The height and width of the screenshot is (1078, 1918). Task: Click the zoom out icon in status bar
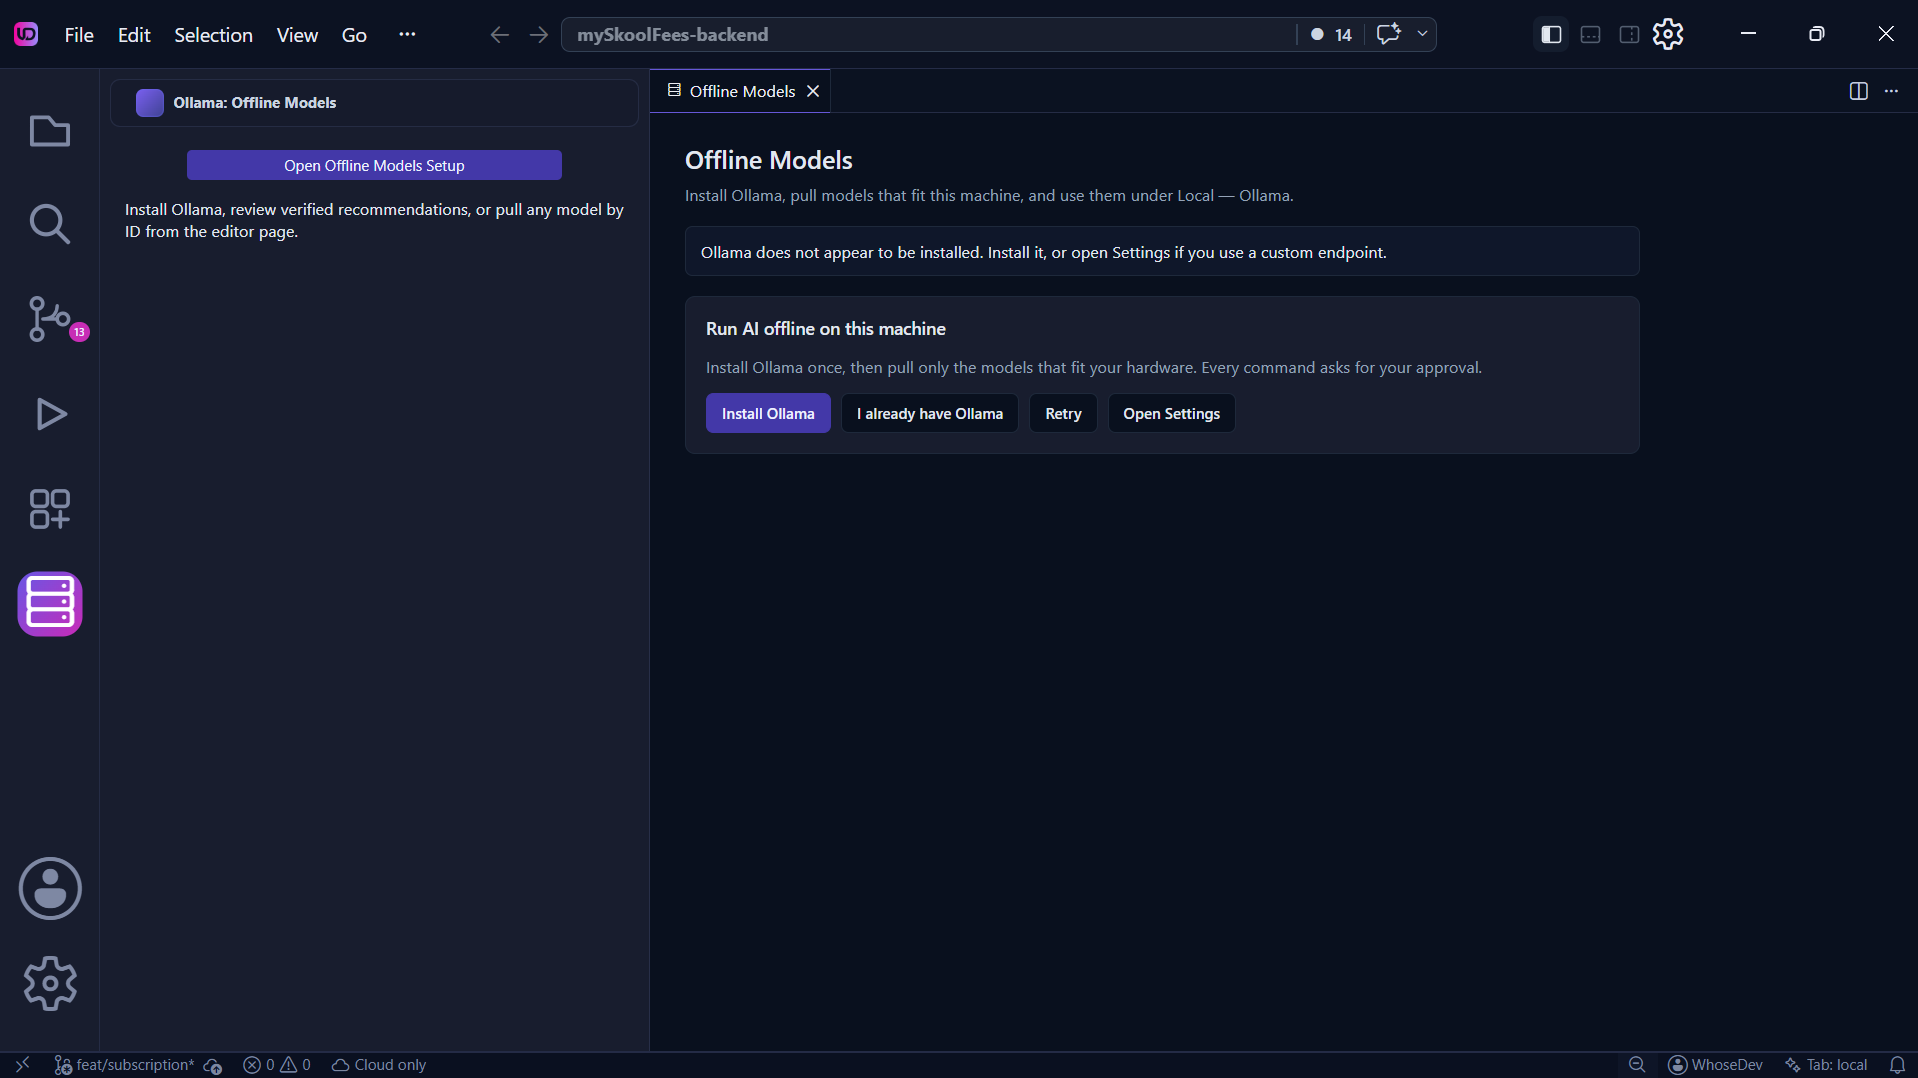(x=1637, y=1065)
